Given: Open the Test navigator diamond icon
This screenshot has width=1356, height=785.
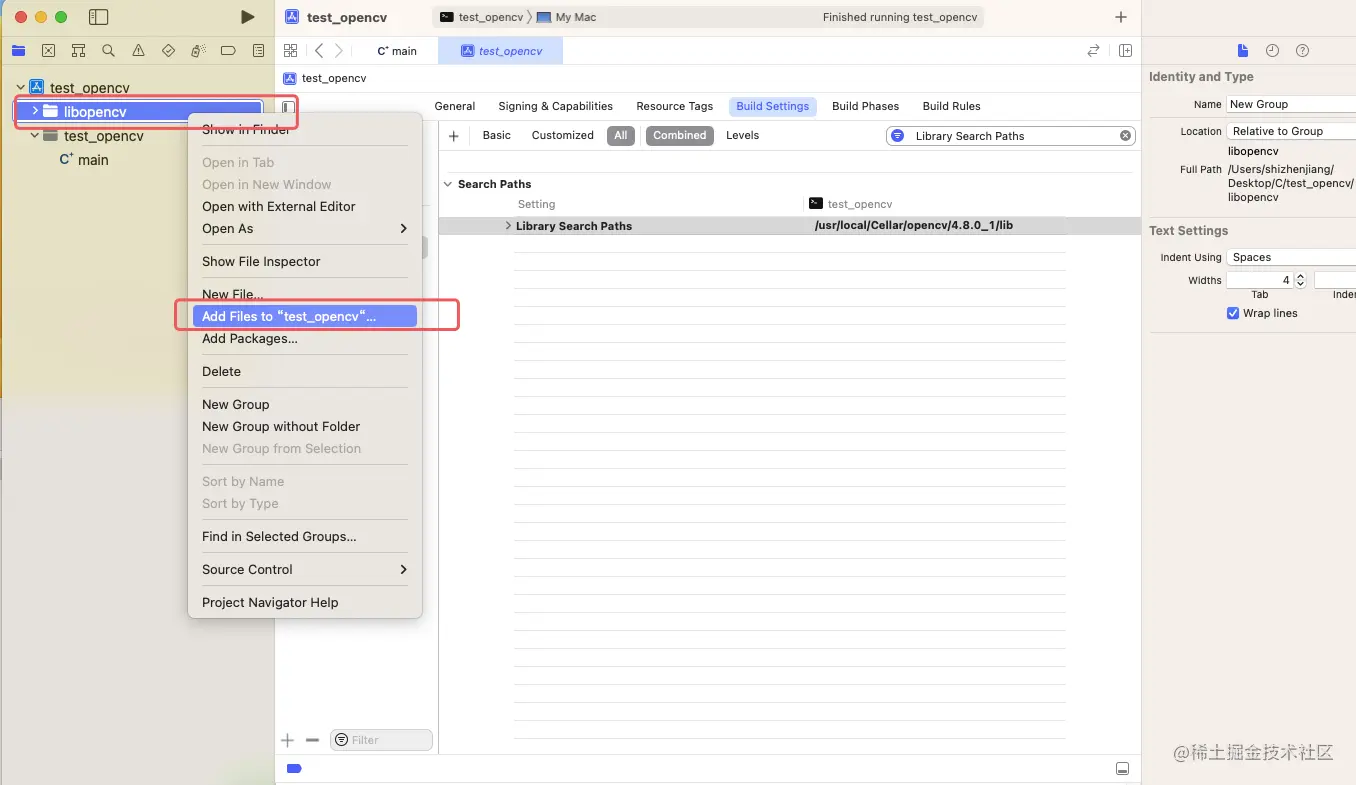Looking at the screenshot, I should (x=168, y=51).
